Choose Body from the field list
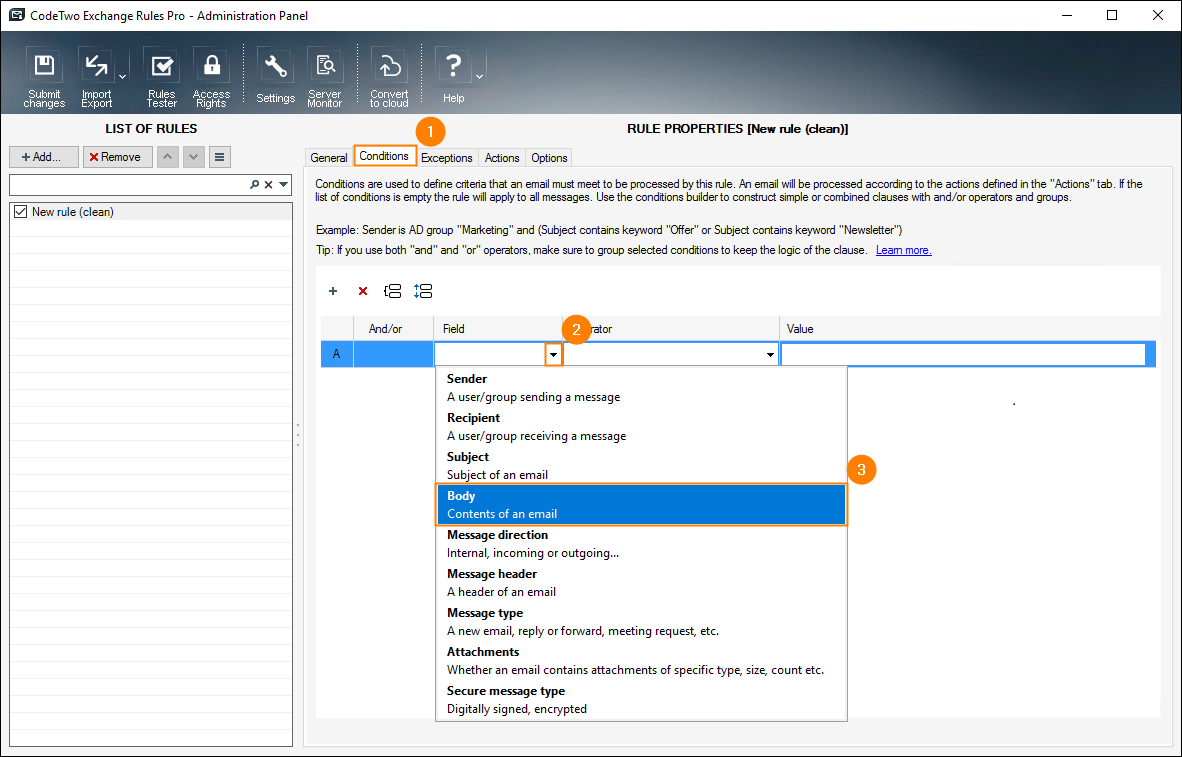This screenshot has height=757, width=1182. tap(641, 504)
